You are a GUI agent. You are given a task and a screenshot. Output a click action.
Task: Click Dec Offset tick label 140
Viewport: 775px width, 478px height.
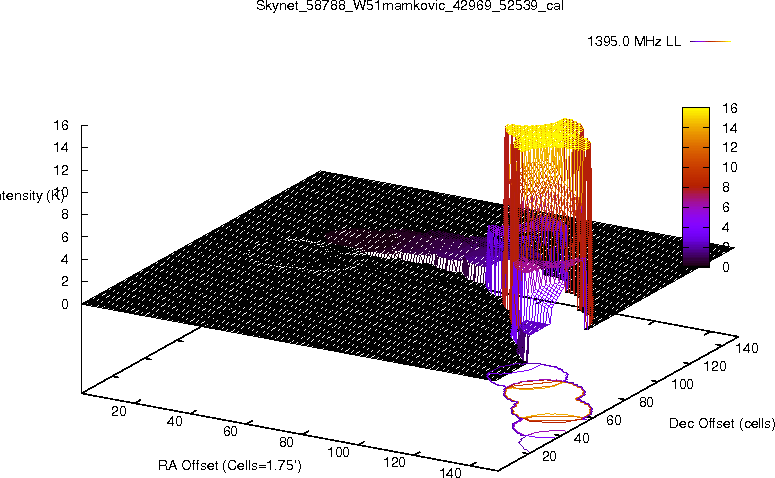tap(747, 348)
